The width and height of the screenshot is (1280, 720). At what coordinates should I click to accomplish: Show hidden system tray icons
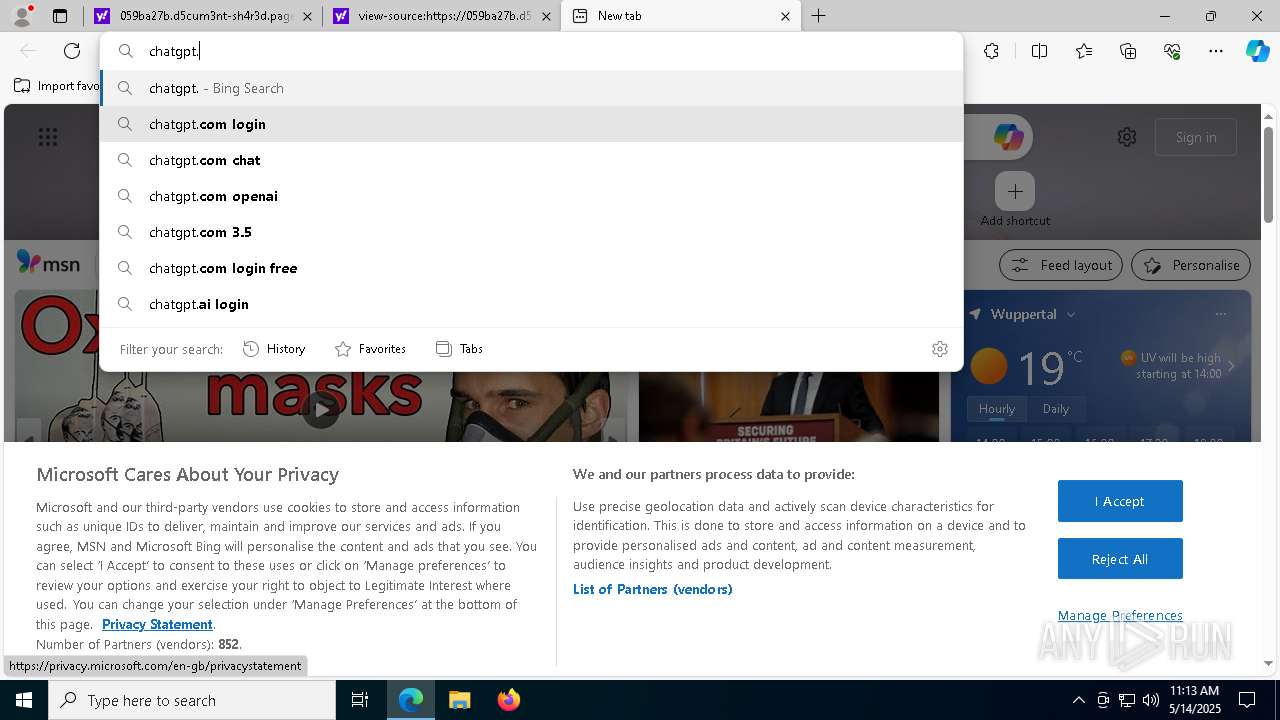click(1078, 700)
